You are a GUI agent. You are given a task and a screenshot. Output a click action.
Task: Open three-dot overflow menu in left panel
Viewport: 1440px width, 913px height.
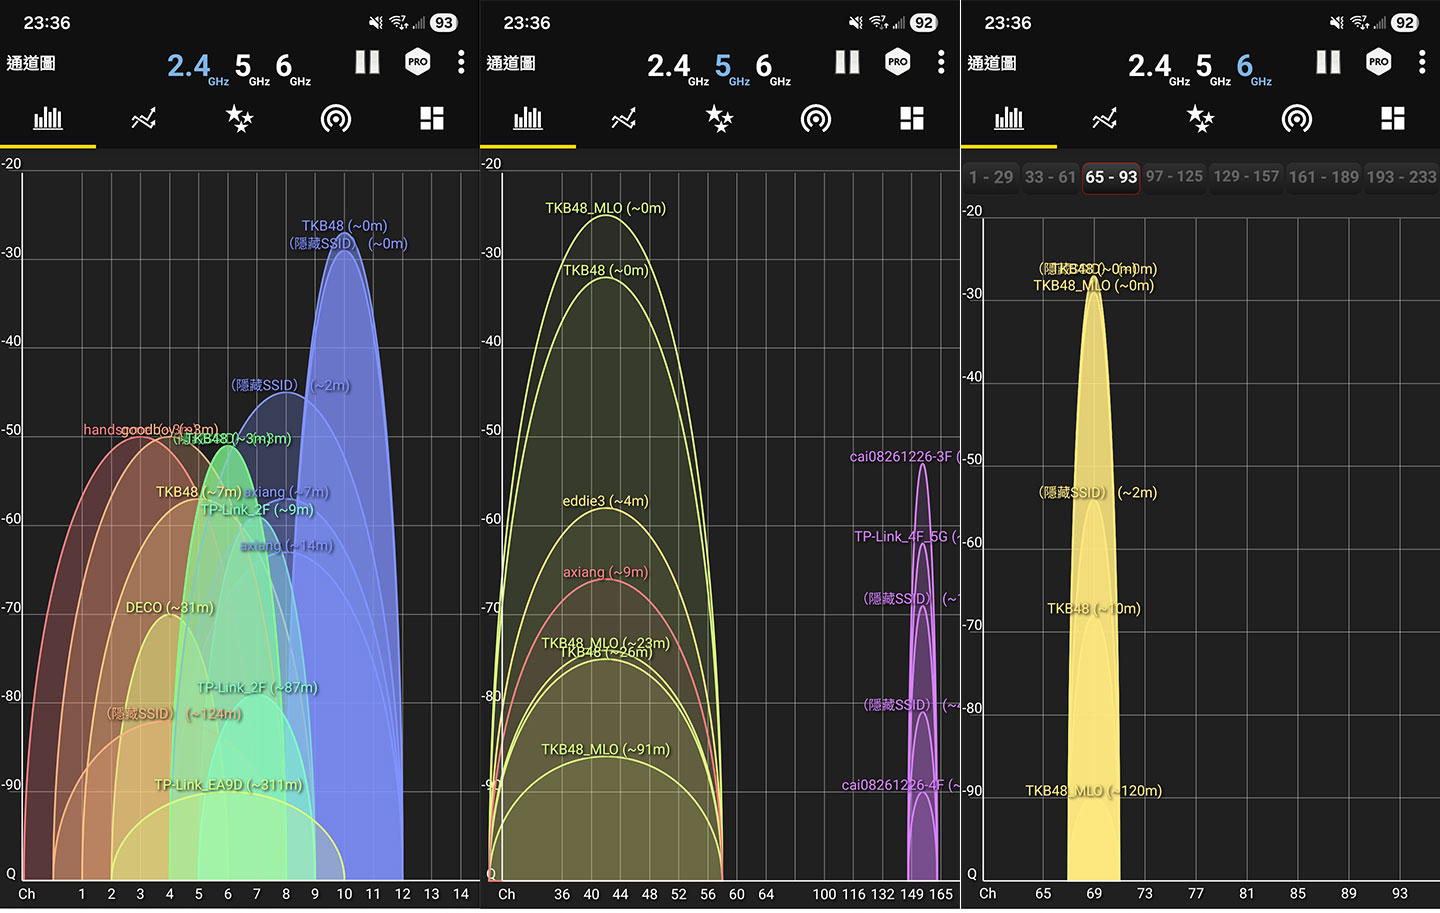point(461,62)
